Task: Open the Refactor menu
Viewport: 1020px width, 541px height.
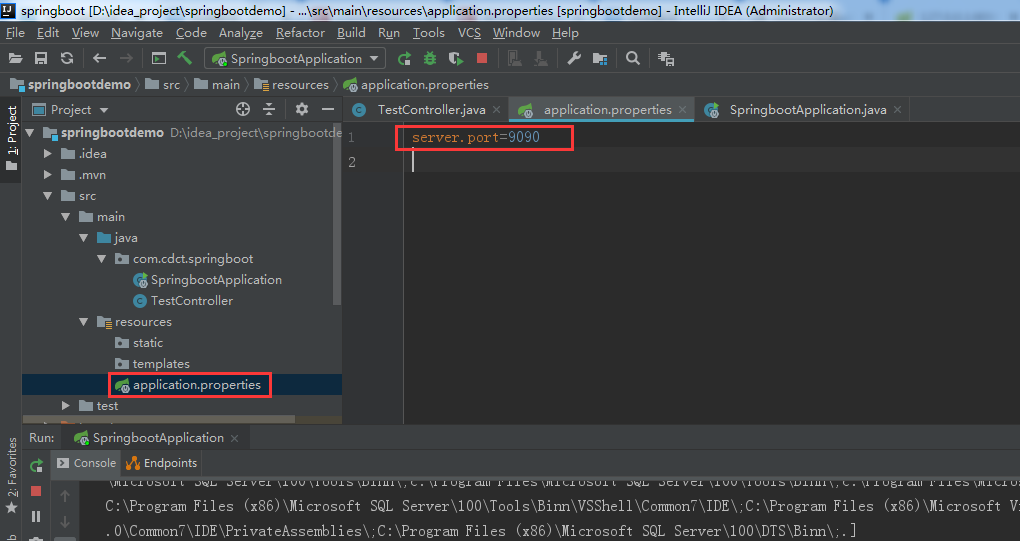Action: coord(300,33)
